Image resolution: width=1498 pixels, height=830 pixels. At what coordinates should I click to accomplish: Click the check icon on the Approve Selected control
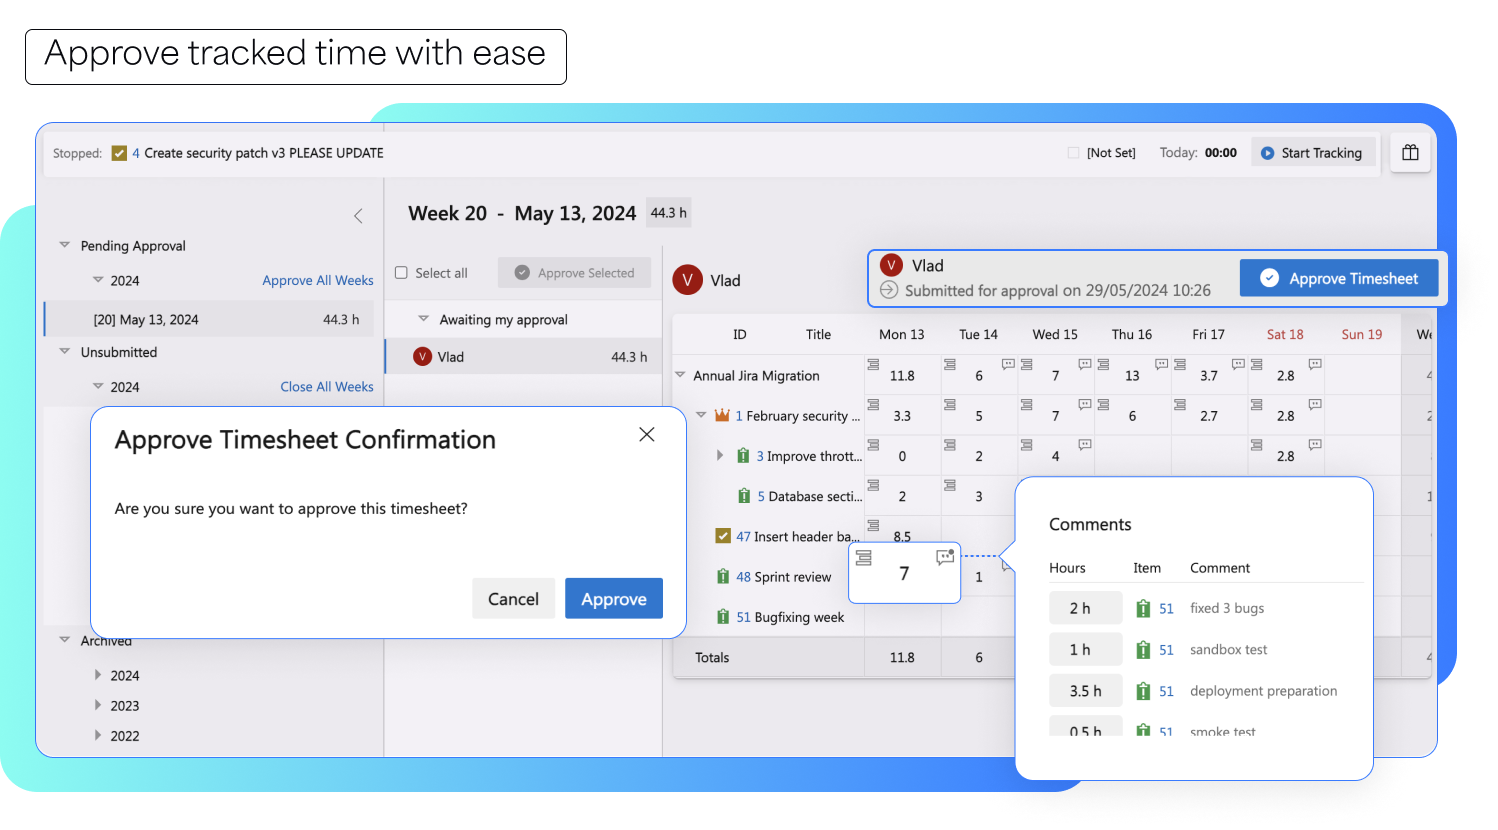click(x=524, y=272)
